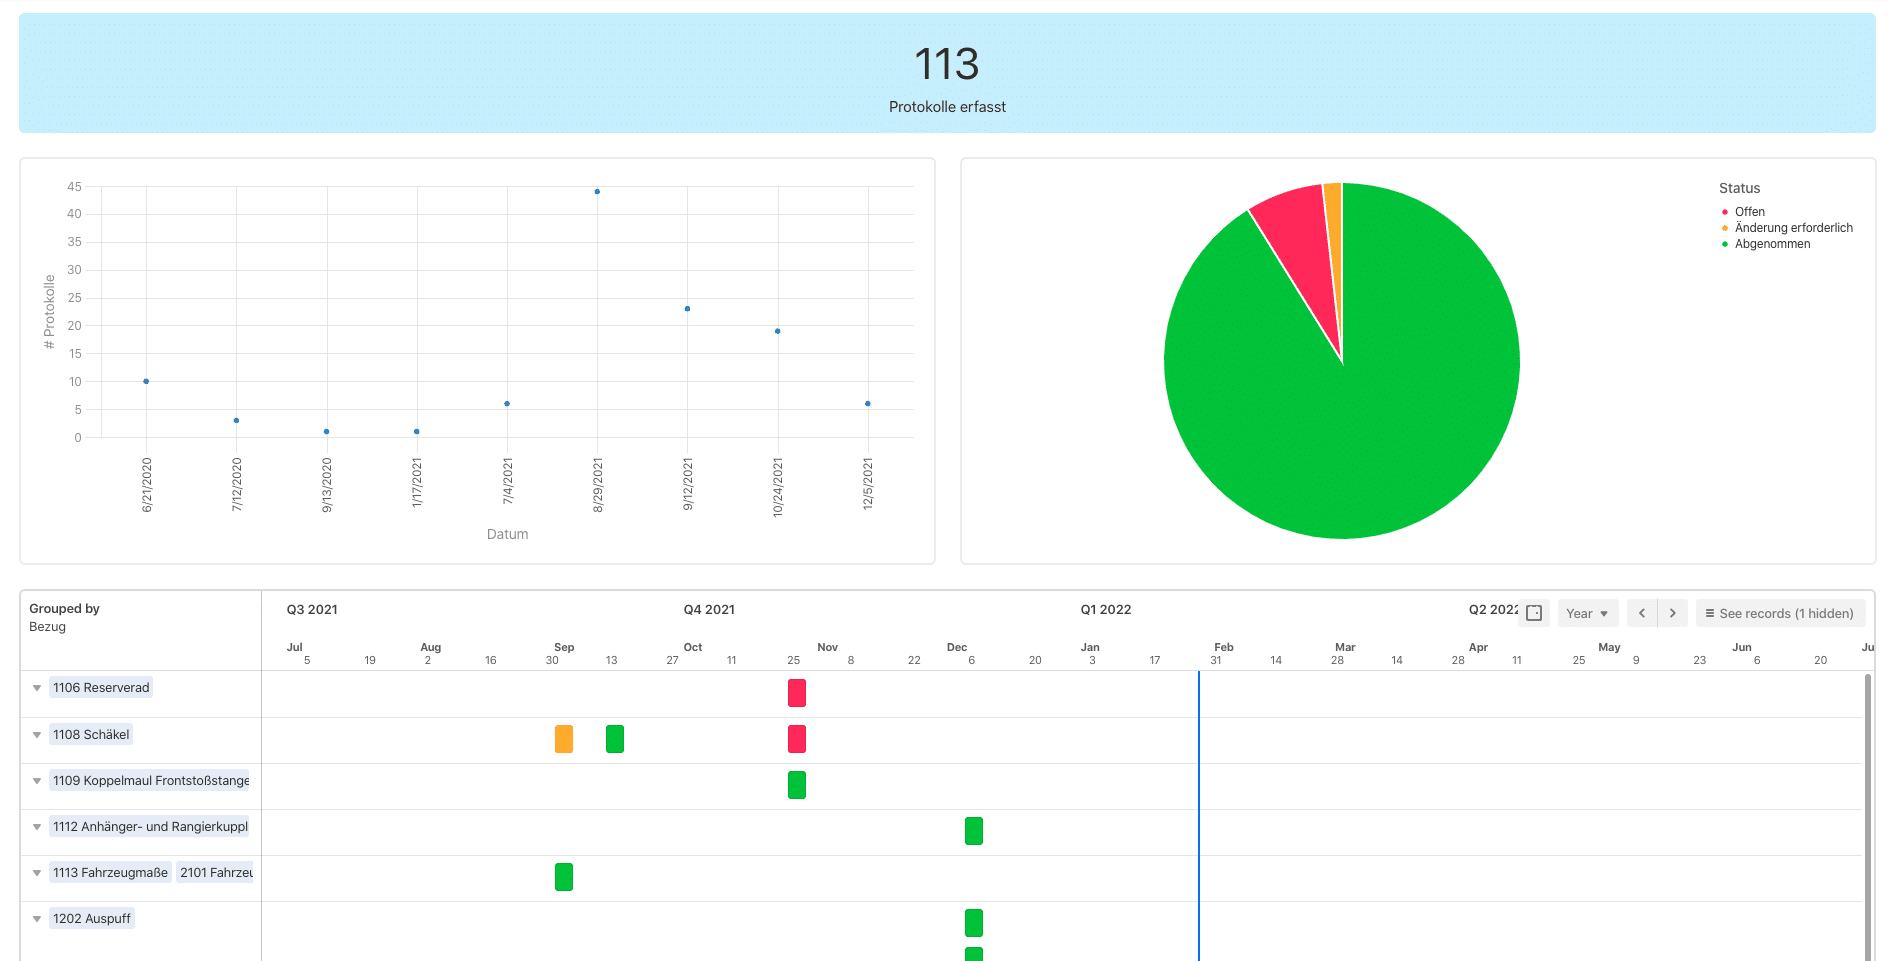The width and height of the screenshot is (1888, 961).
Task: Click the Q1 2022 quarter header
Action: [1106, 609]
